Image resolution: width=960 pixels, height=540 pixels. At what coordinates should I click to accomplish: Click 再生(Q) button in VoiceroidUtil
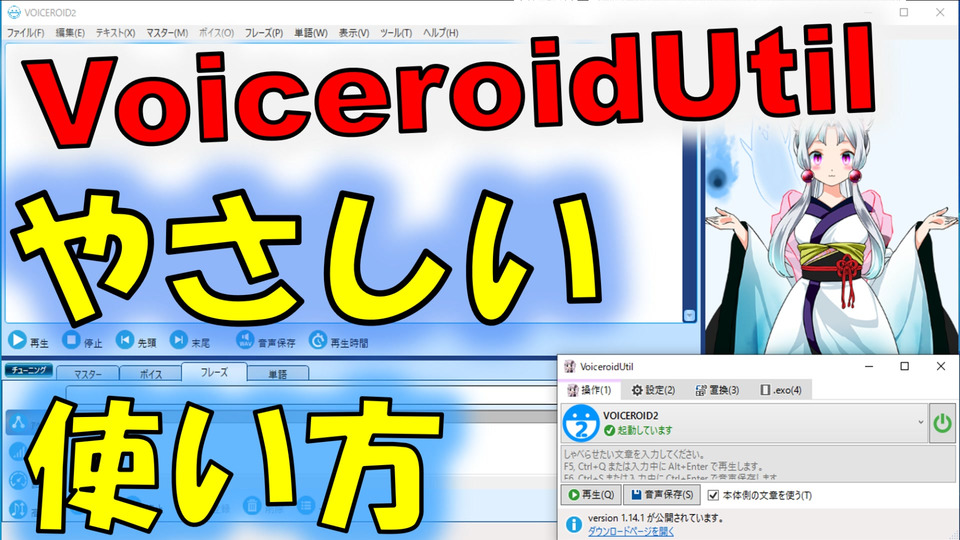pos(591,494)
